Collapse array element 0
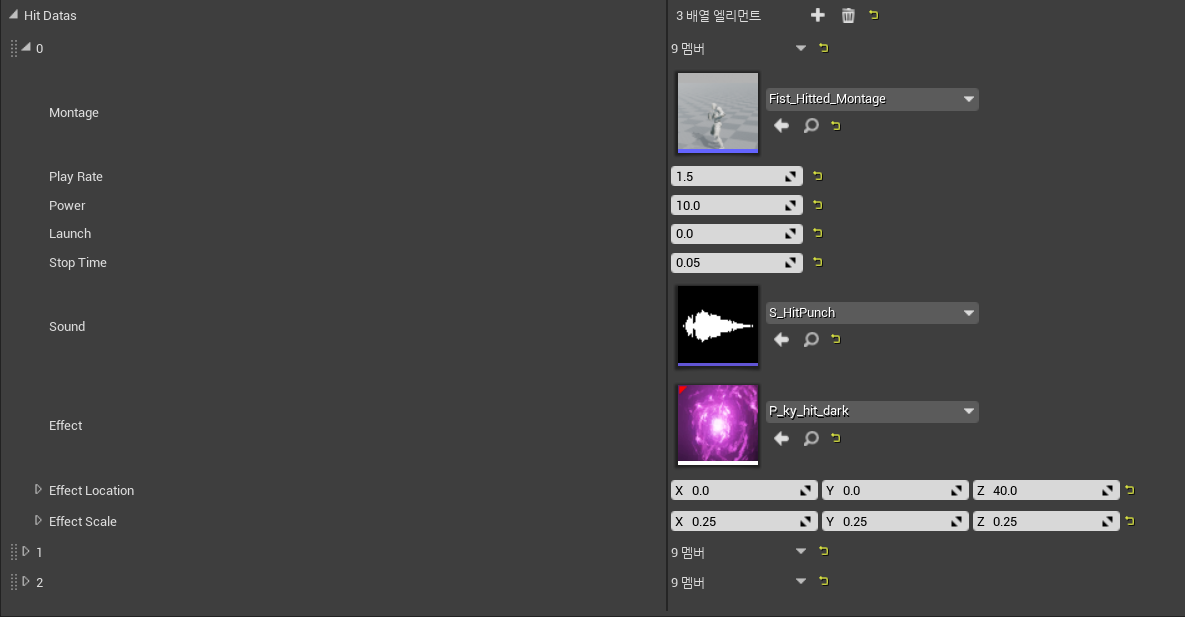Screen dimensions: 1185x617 (x=26, y=47)
